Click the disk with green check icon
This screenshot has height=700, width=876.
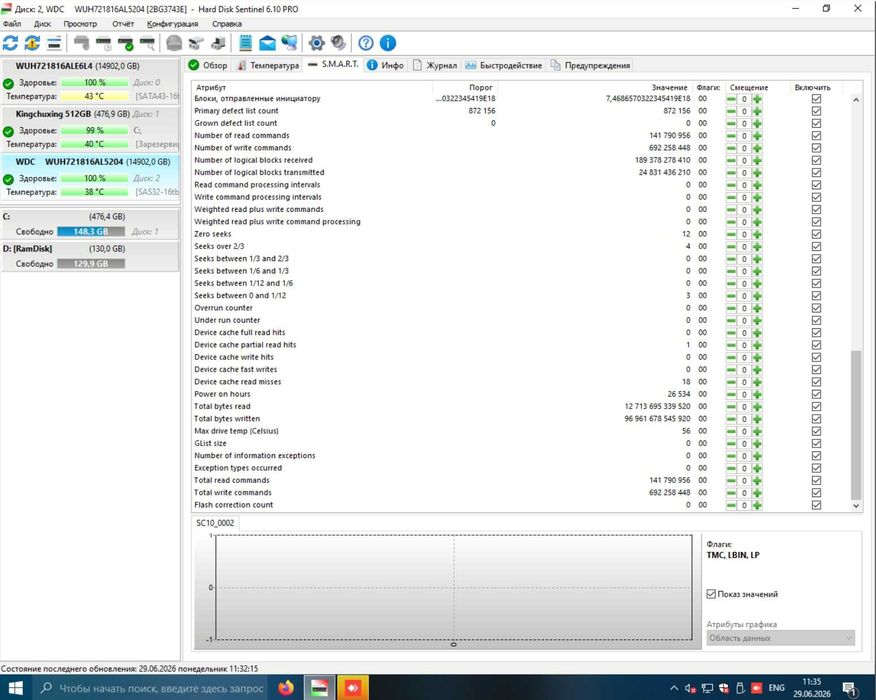coord(126,43)
